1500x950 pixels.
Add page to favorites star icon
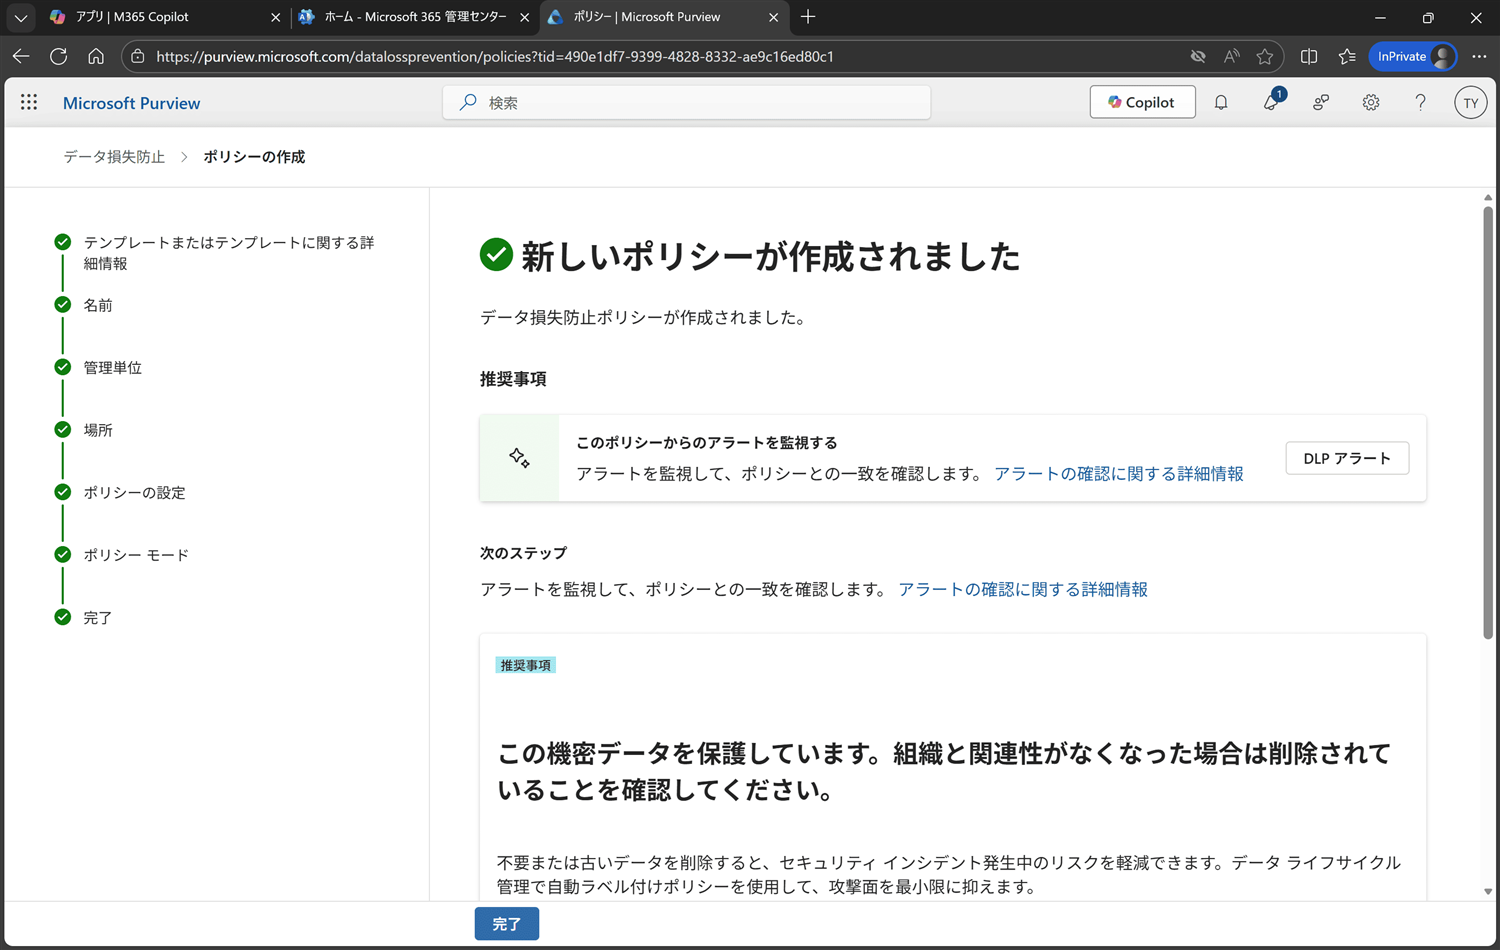pos(1265,56)
